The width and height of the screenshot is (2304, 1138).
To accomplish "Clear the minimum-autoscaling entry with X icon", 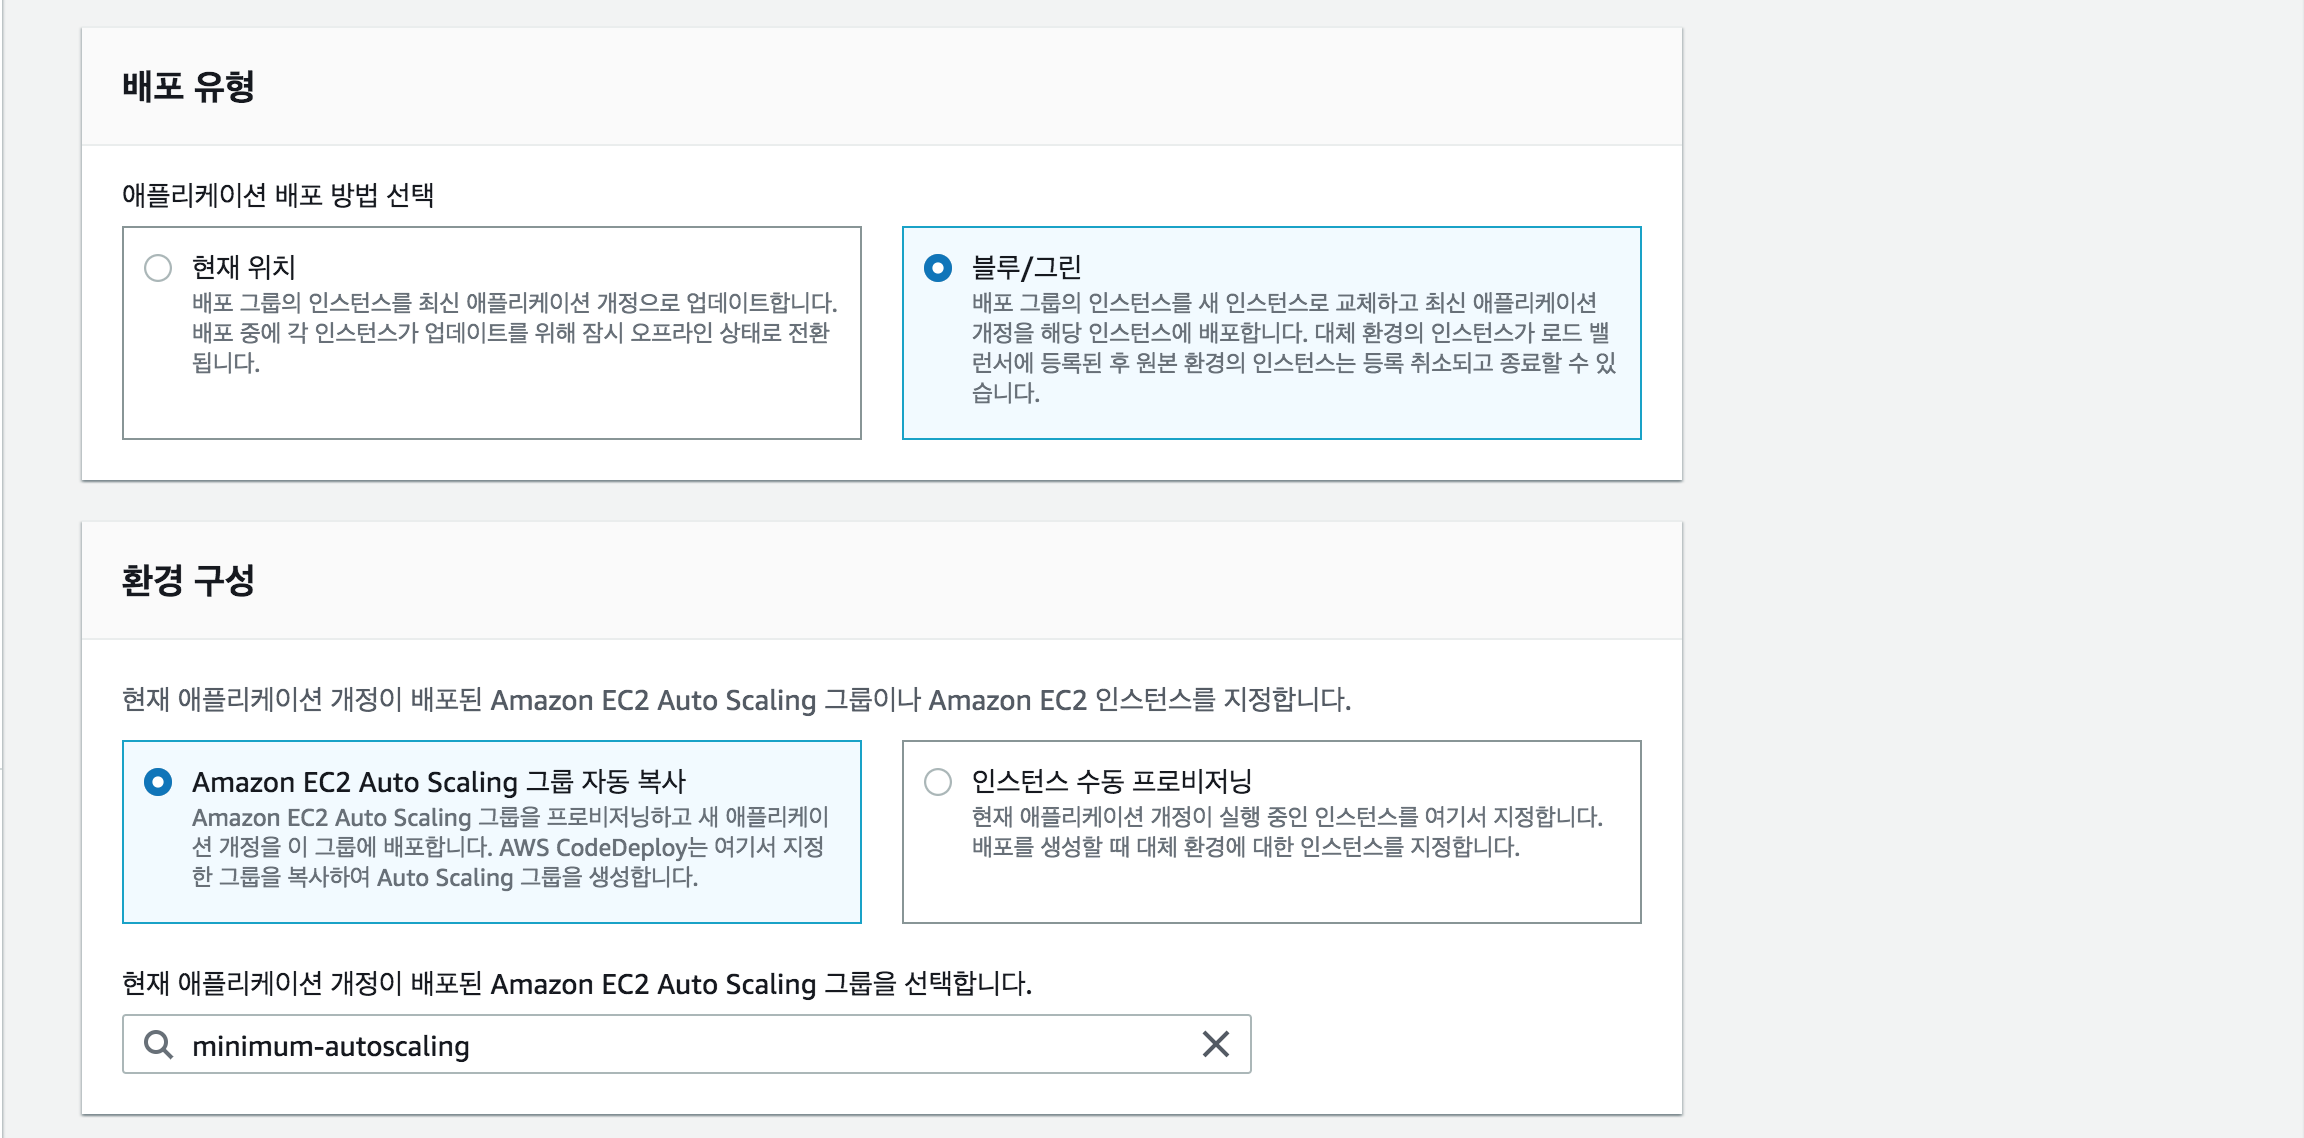I will [x=1215, y=1045].
